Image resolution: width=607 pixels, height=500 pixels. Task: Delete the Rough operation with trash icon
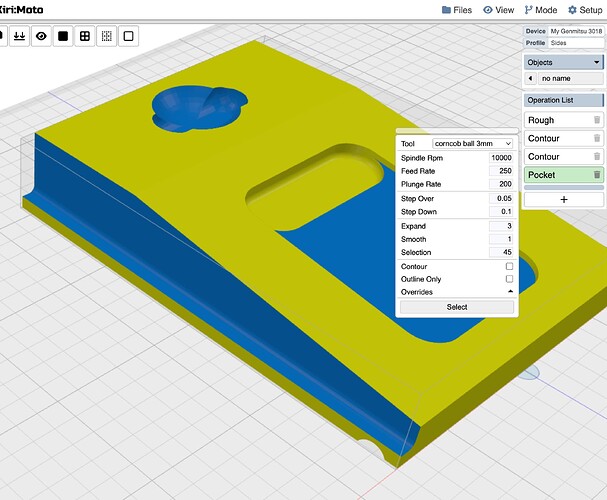click(x=597, y=120)
